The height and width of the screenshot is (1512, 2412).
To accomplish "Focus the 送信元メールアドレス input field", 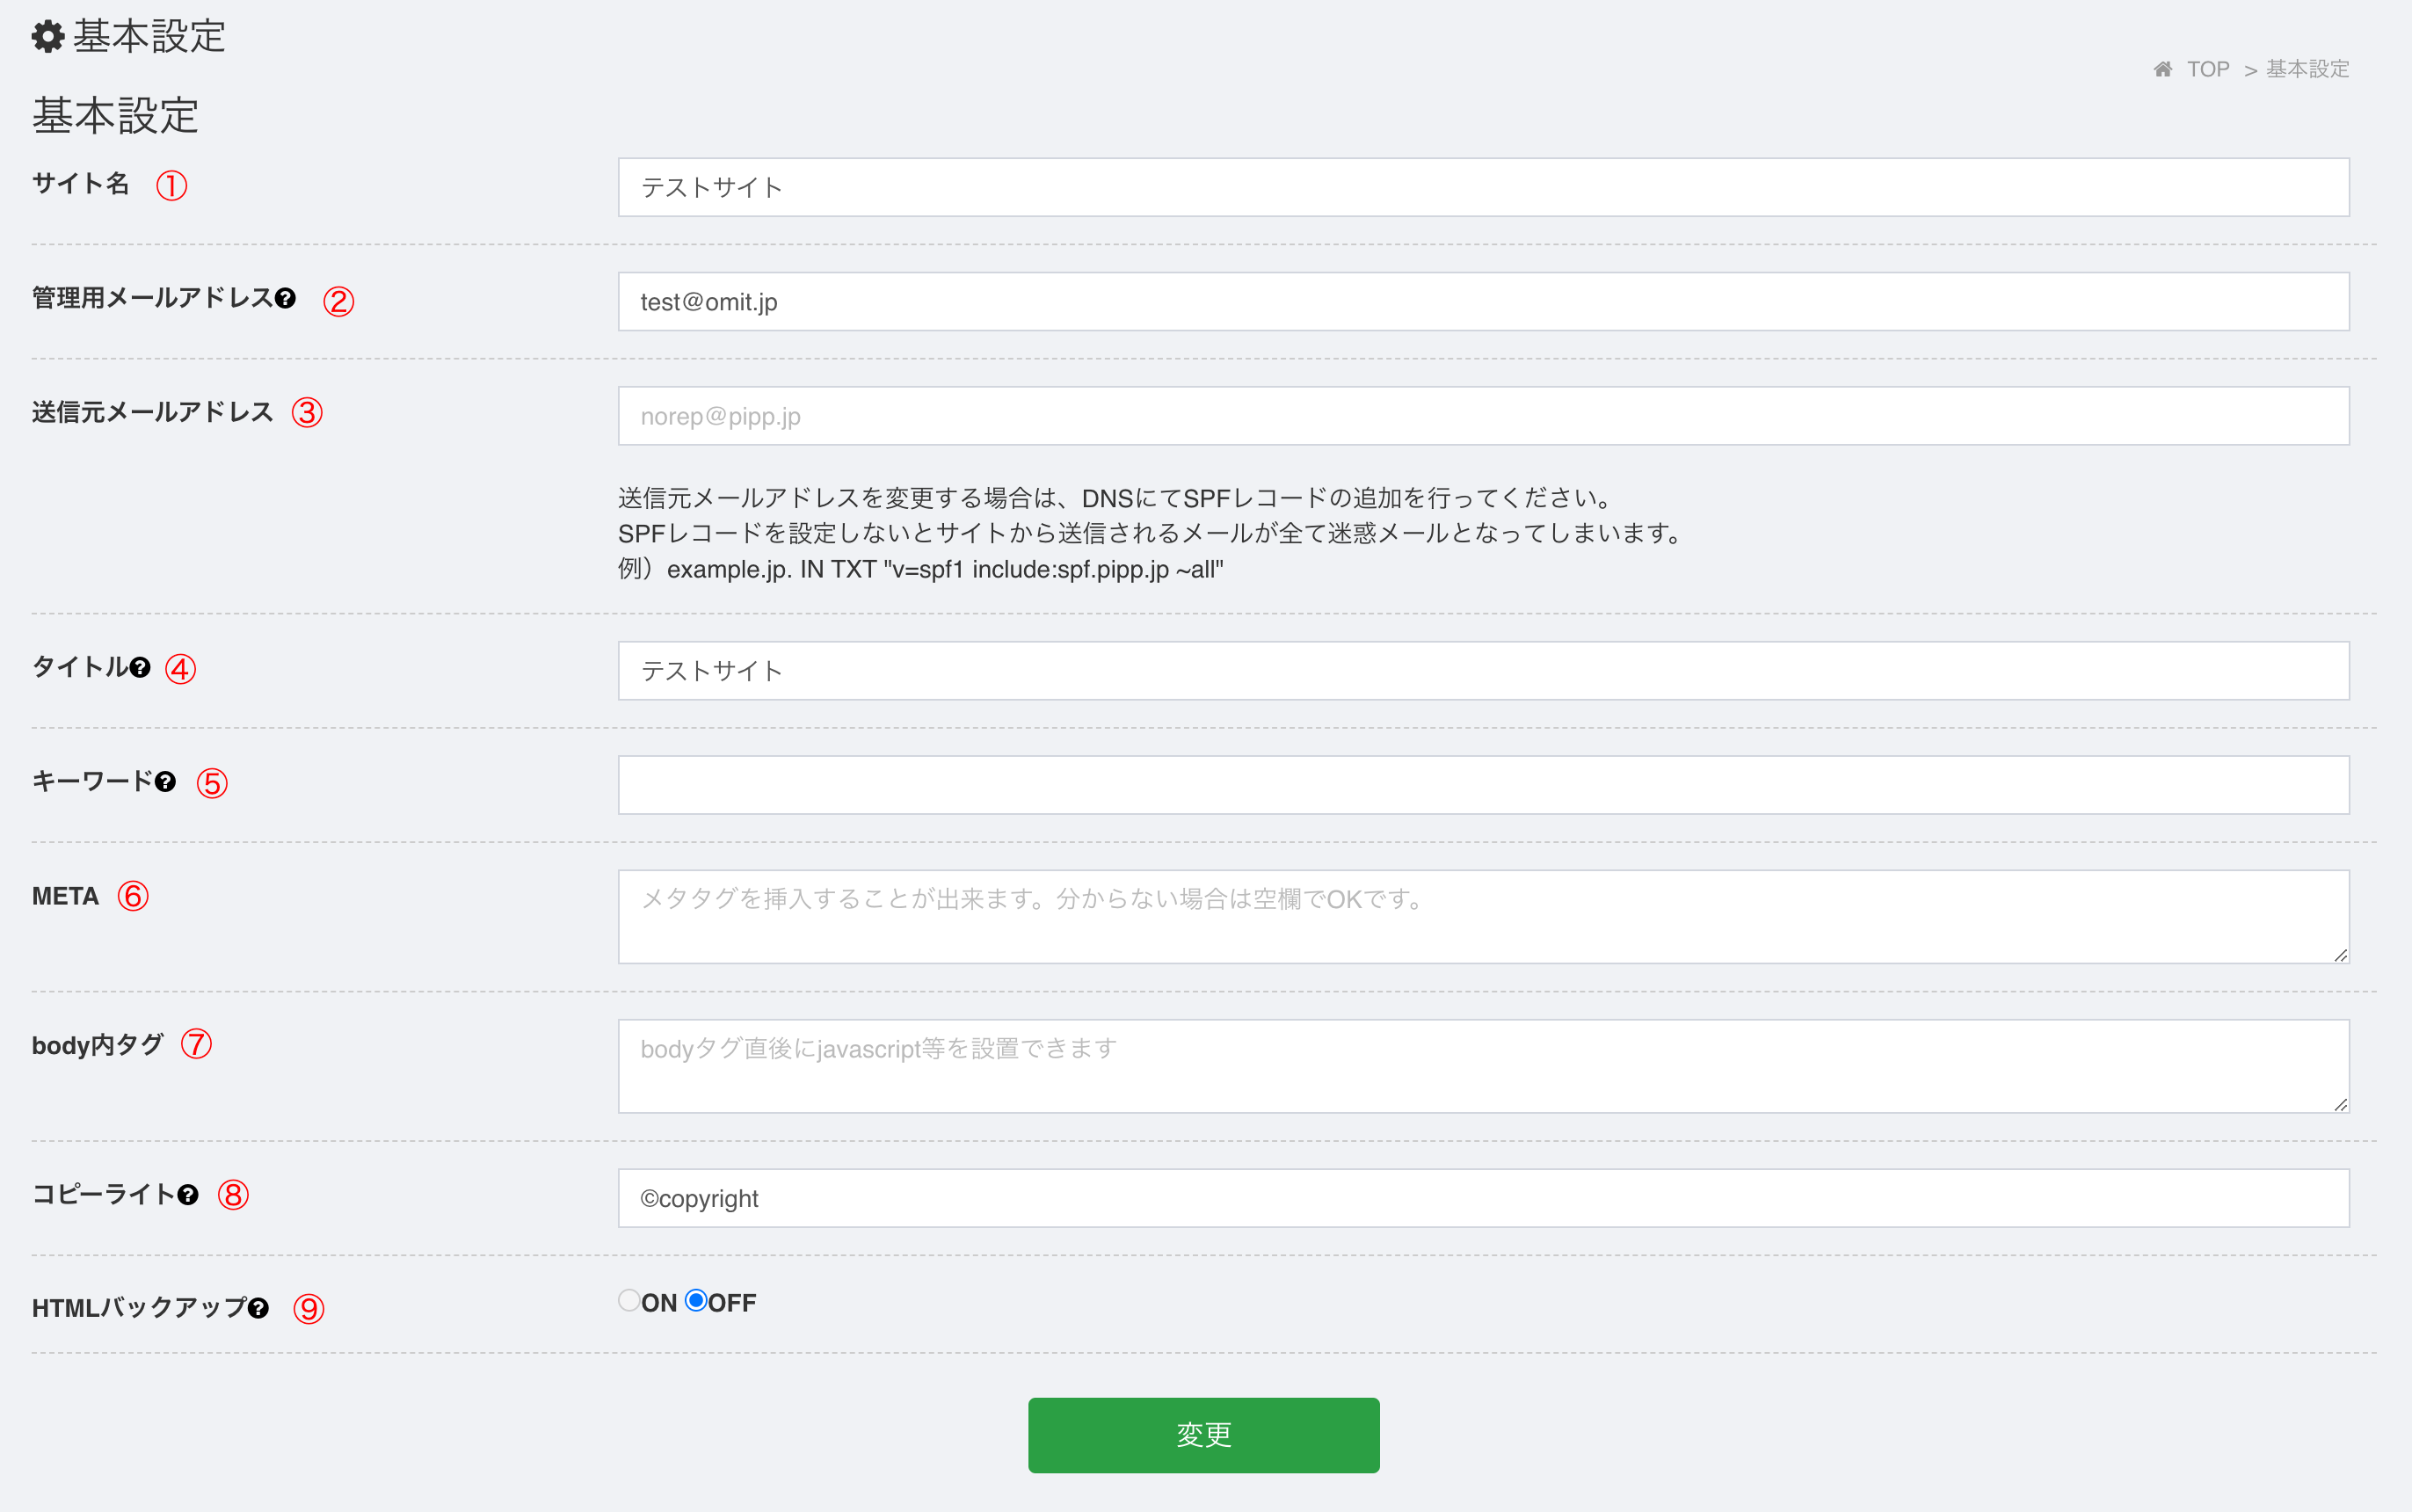I will tap(1484, 416).
